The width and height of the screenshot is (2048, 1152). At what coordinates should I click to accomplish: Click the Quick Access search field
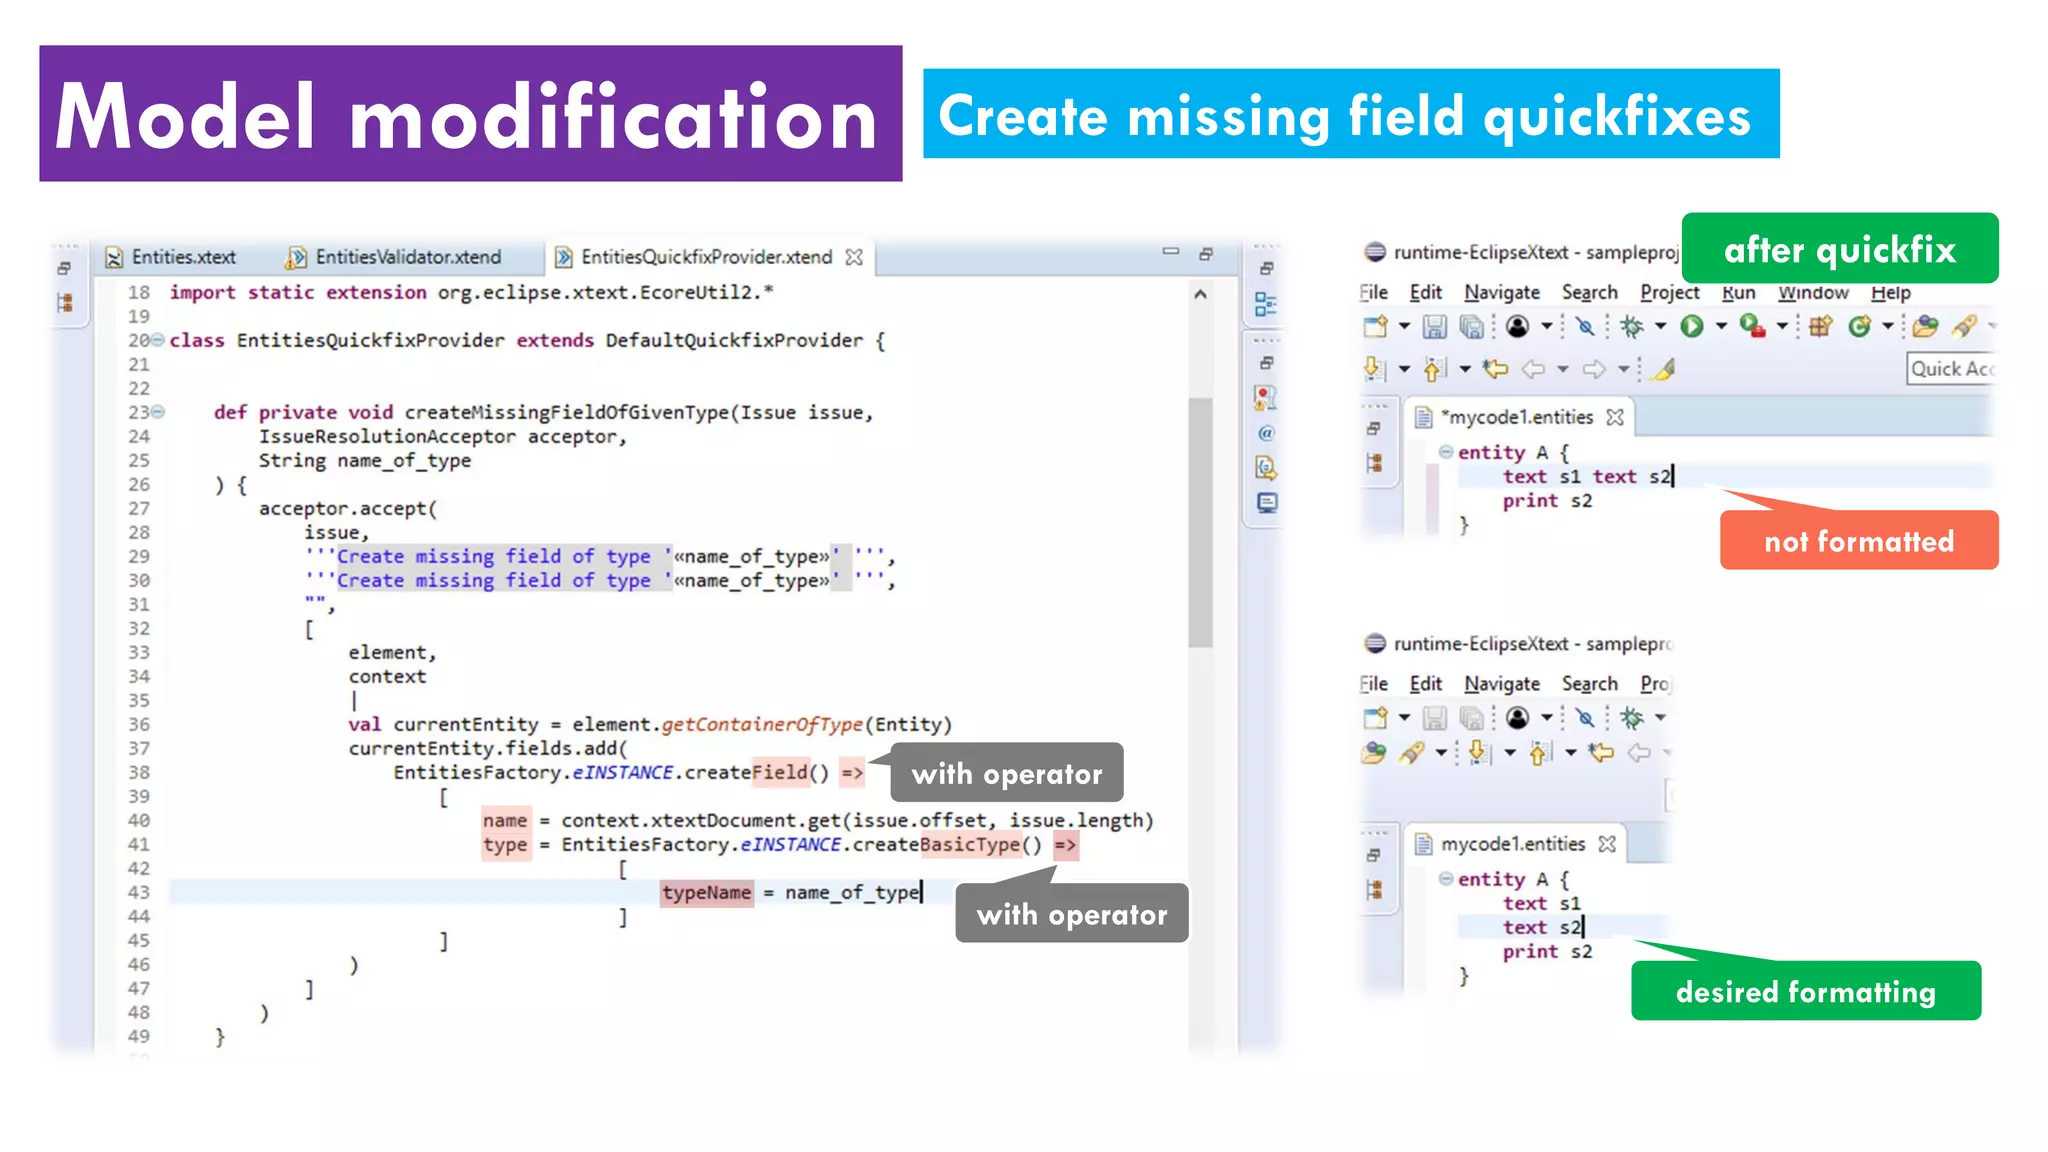[1951, 369]
